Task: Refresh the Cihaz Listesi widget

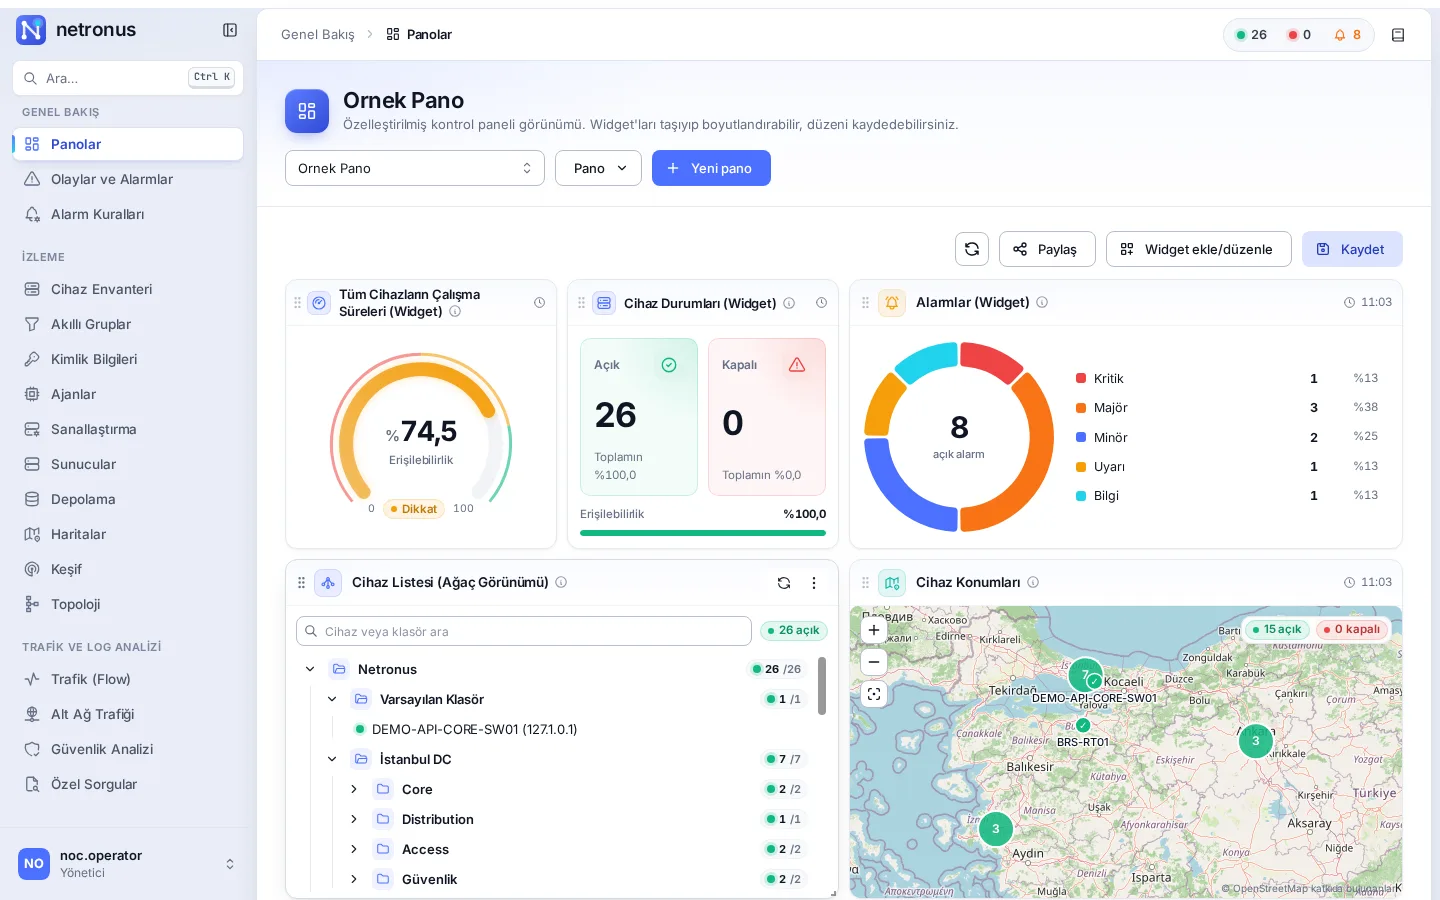Action: [x=784, y=583]
